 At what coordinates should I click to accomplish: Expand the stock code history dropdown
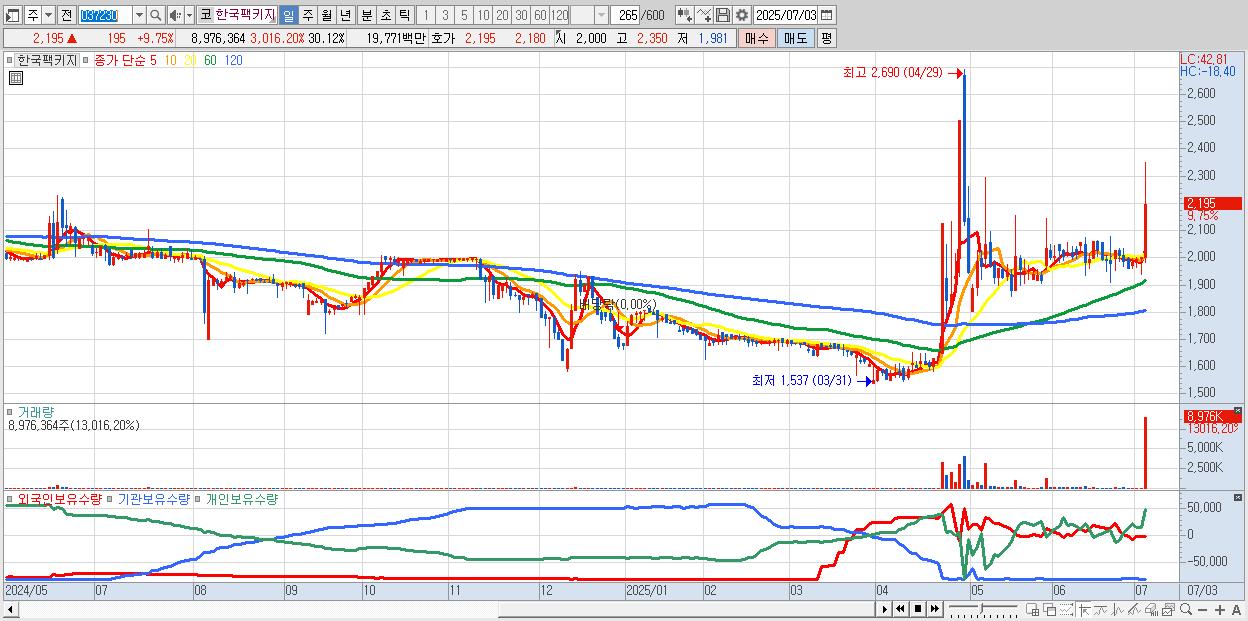(x=139, y=15)
